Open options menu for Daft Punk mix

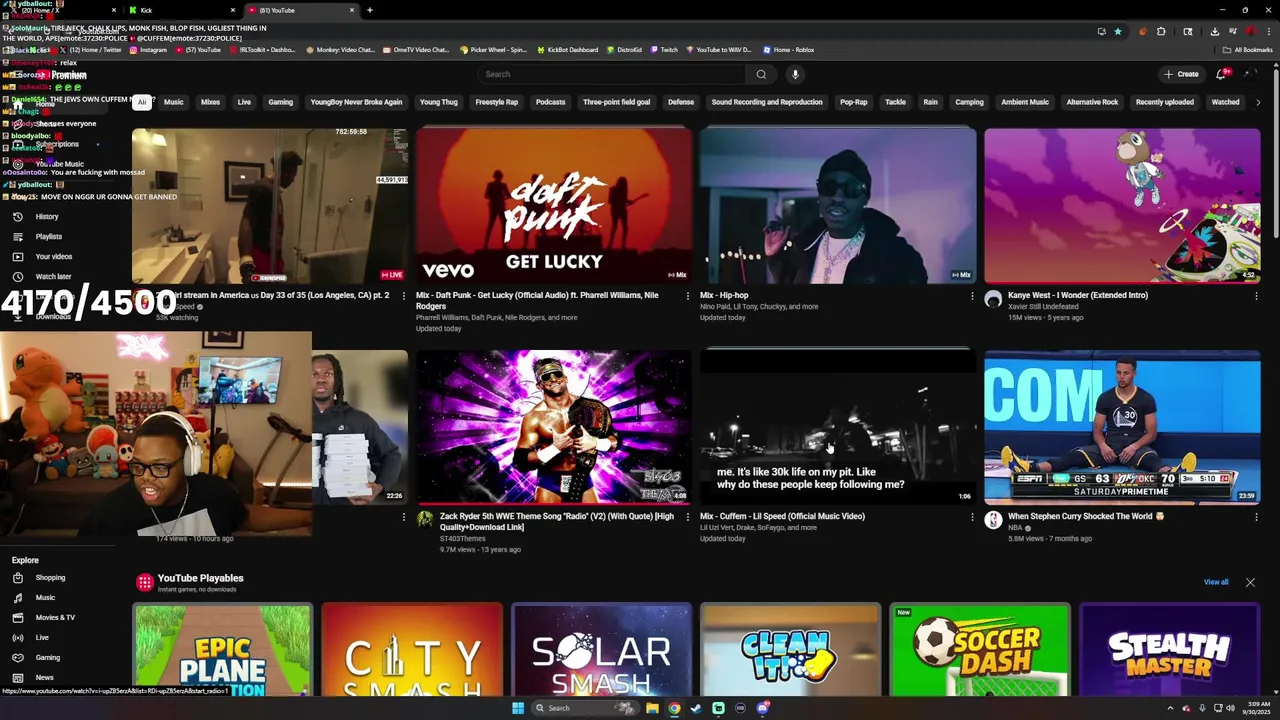[687, 296]
